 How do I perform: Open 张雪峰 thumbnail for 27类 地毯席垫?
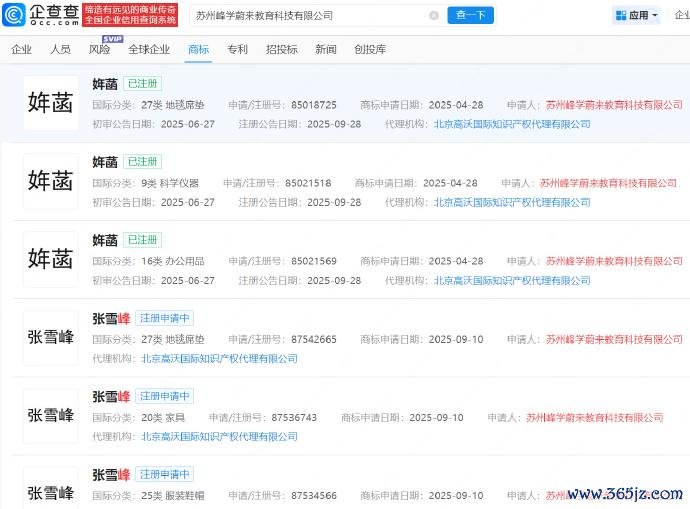[51, 337]
